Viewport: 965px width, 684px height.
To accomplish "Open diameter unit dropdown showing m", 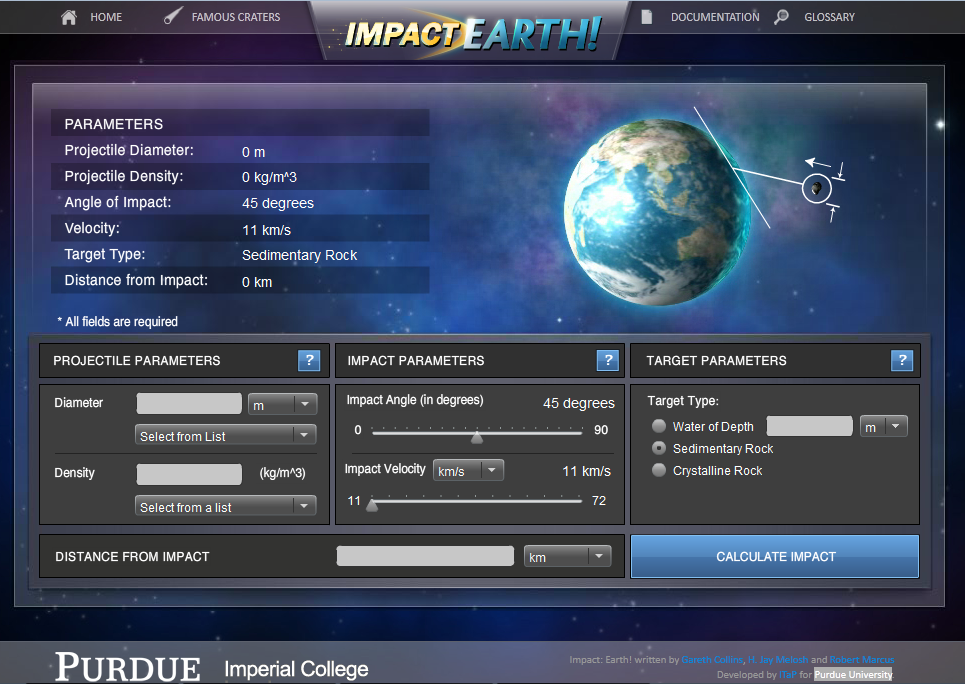I will click(x=282, y=404).
